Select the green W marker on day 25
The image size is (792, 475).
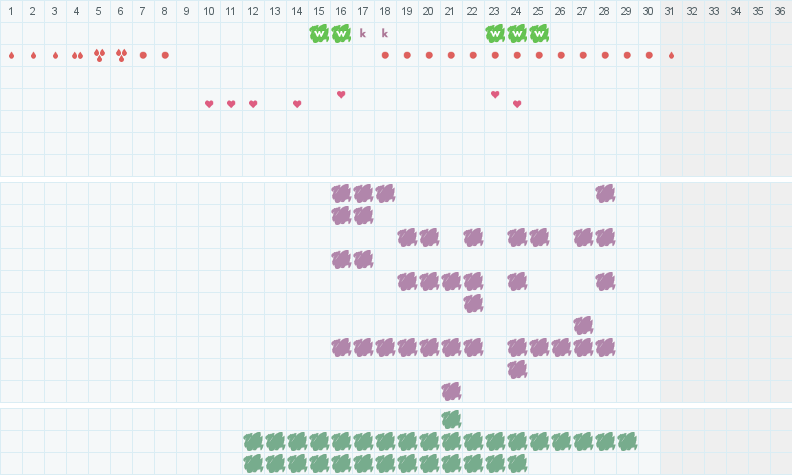(x=539, y=33)
